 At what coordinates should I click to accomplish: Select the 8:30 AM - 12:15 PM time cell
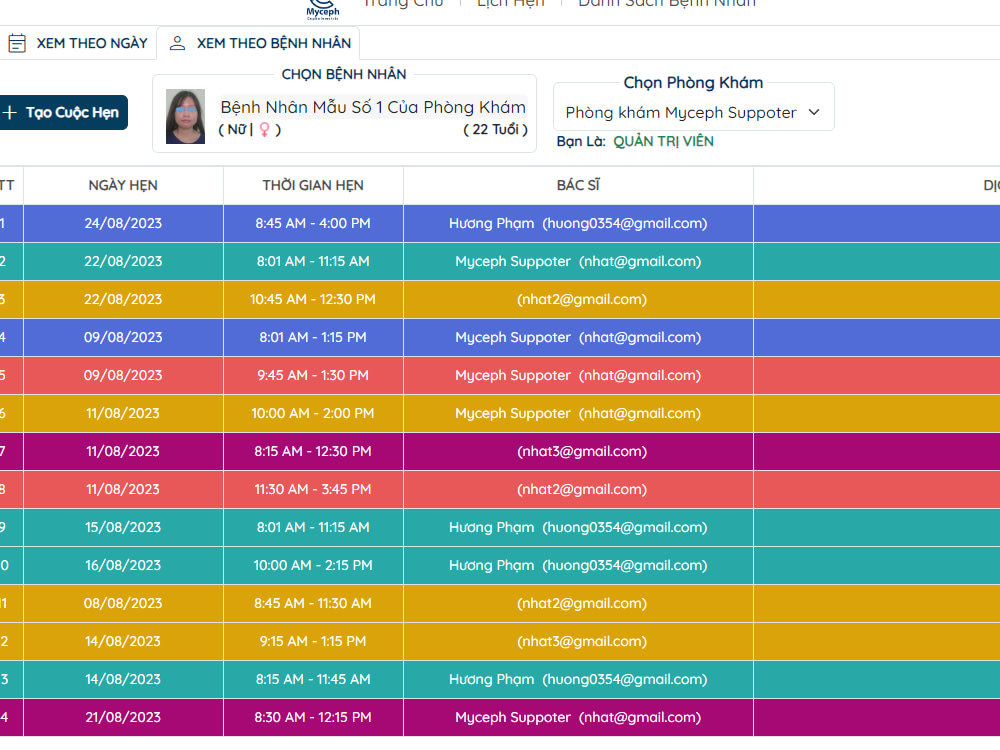pos(313,717)
